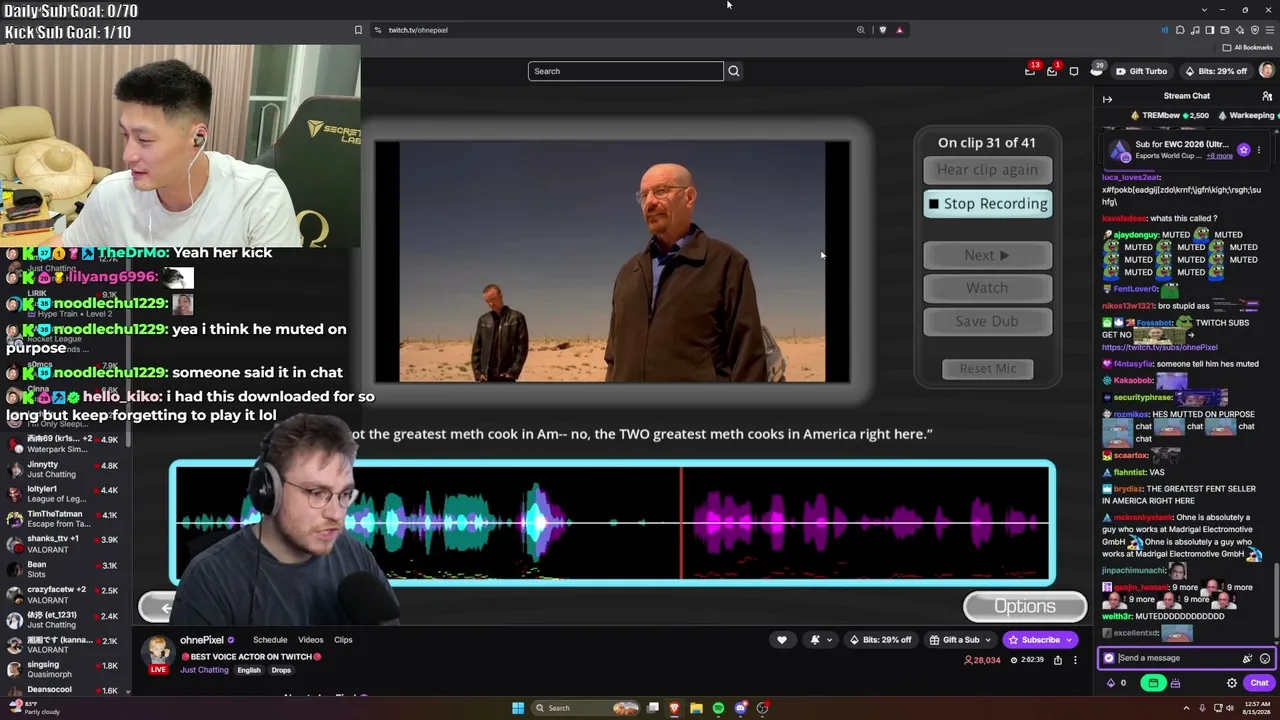Image resolution: width=1280 pixels, height=720 pixels.
Task: Open Twitch notifications with 13 badge
Action: click(1030, 71)
